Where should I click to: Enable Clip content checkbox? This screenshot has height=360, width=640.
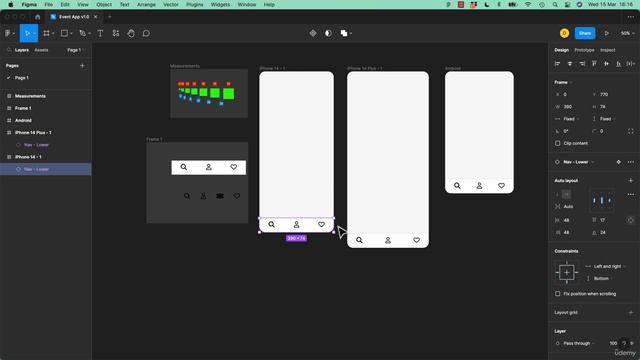pos(558,143)
